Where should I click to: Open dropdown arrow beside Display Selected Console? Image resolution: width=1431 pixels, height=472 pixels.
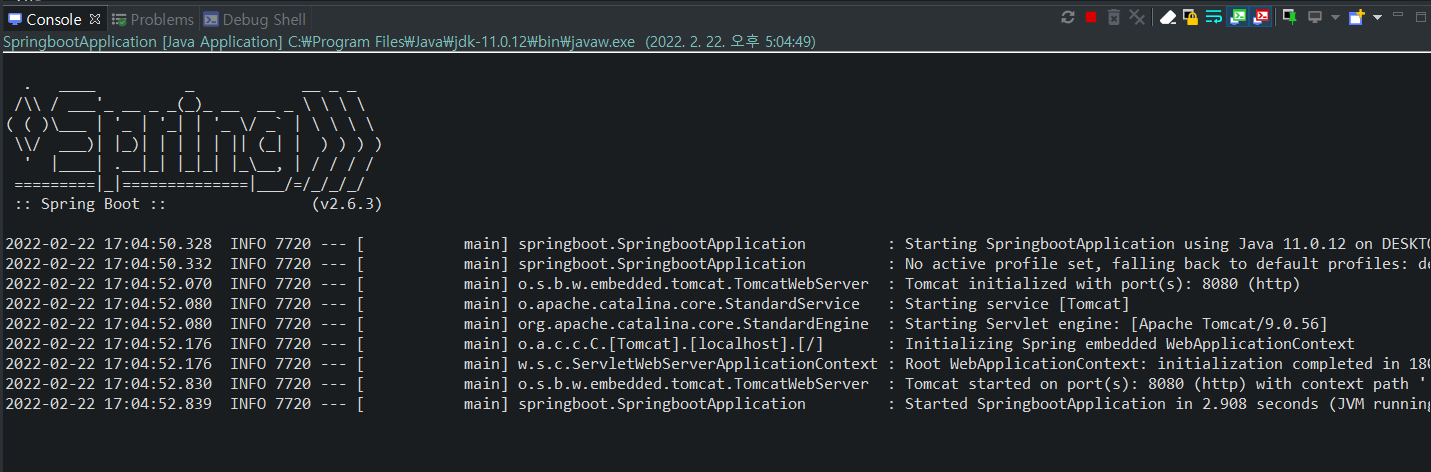[1335, 17]
